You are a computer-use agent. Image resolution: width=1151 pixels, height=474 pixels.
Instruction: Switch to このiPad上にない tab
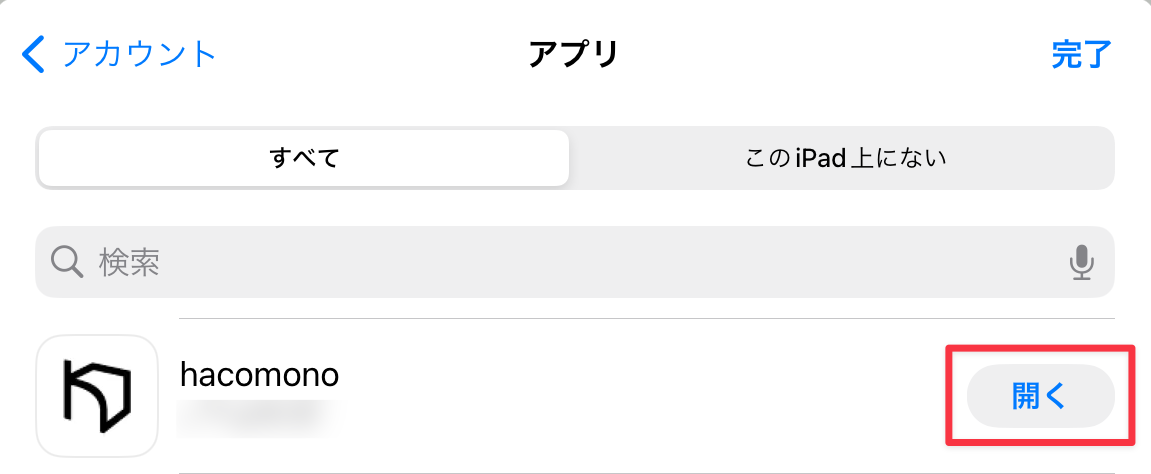[x=845, y=158]
